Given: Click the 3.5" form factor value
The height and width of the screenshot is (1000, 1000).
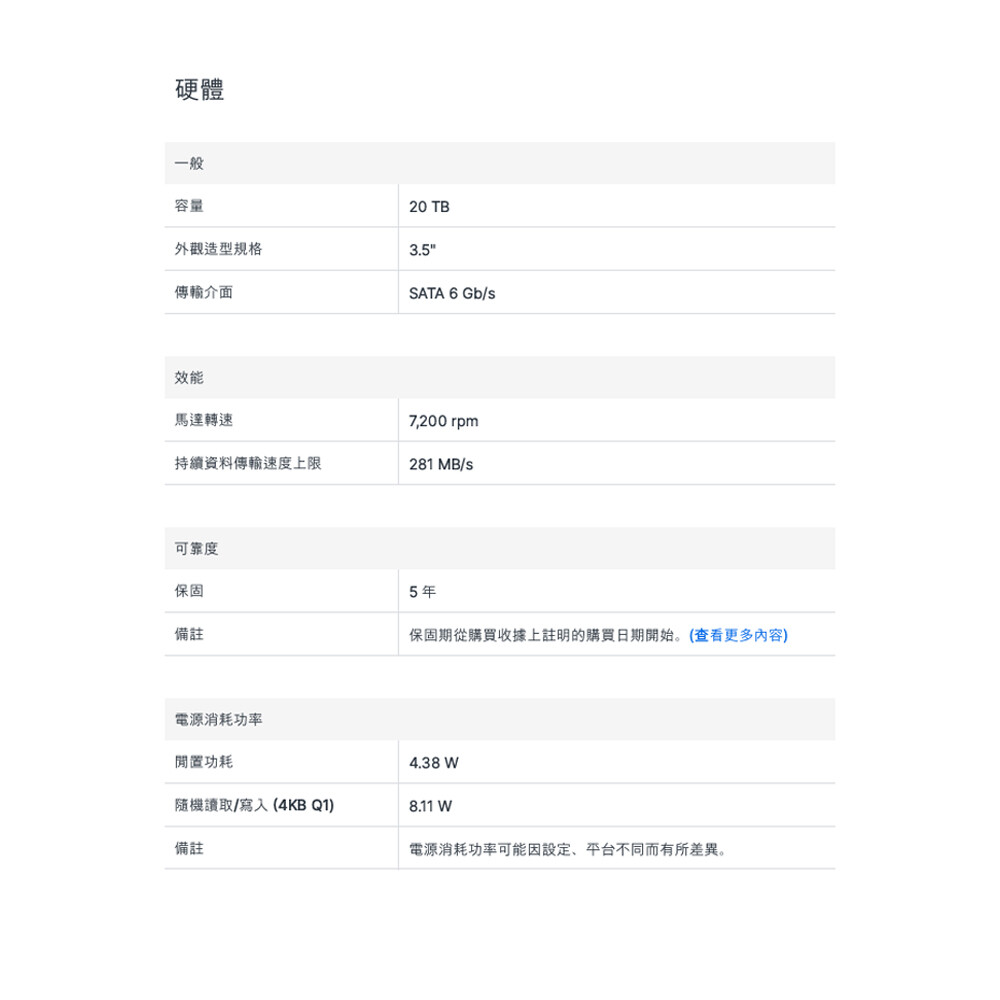Looking at the screenshot, I should 423,250.
